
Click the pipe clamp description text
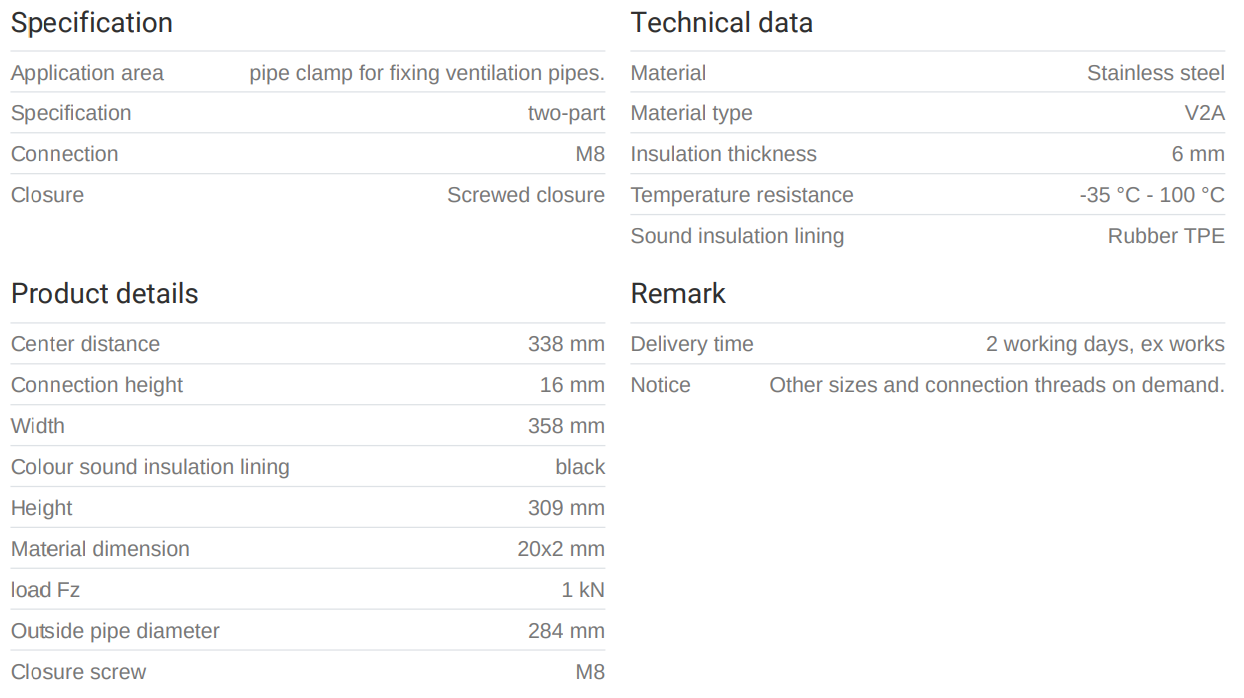[427, 73]
